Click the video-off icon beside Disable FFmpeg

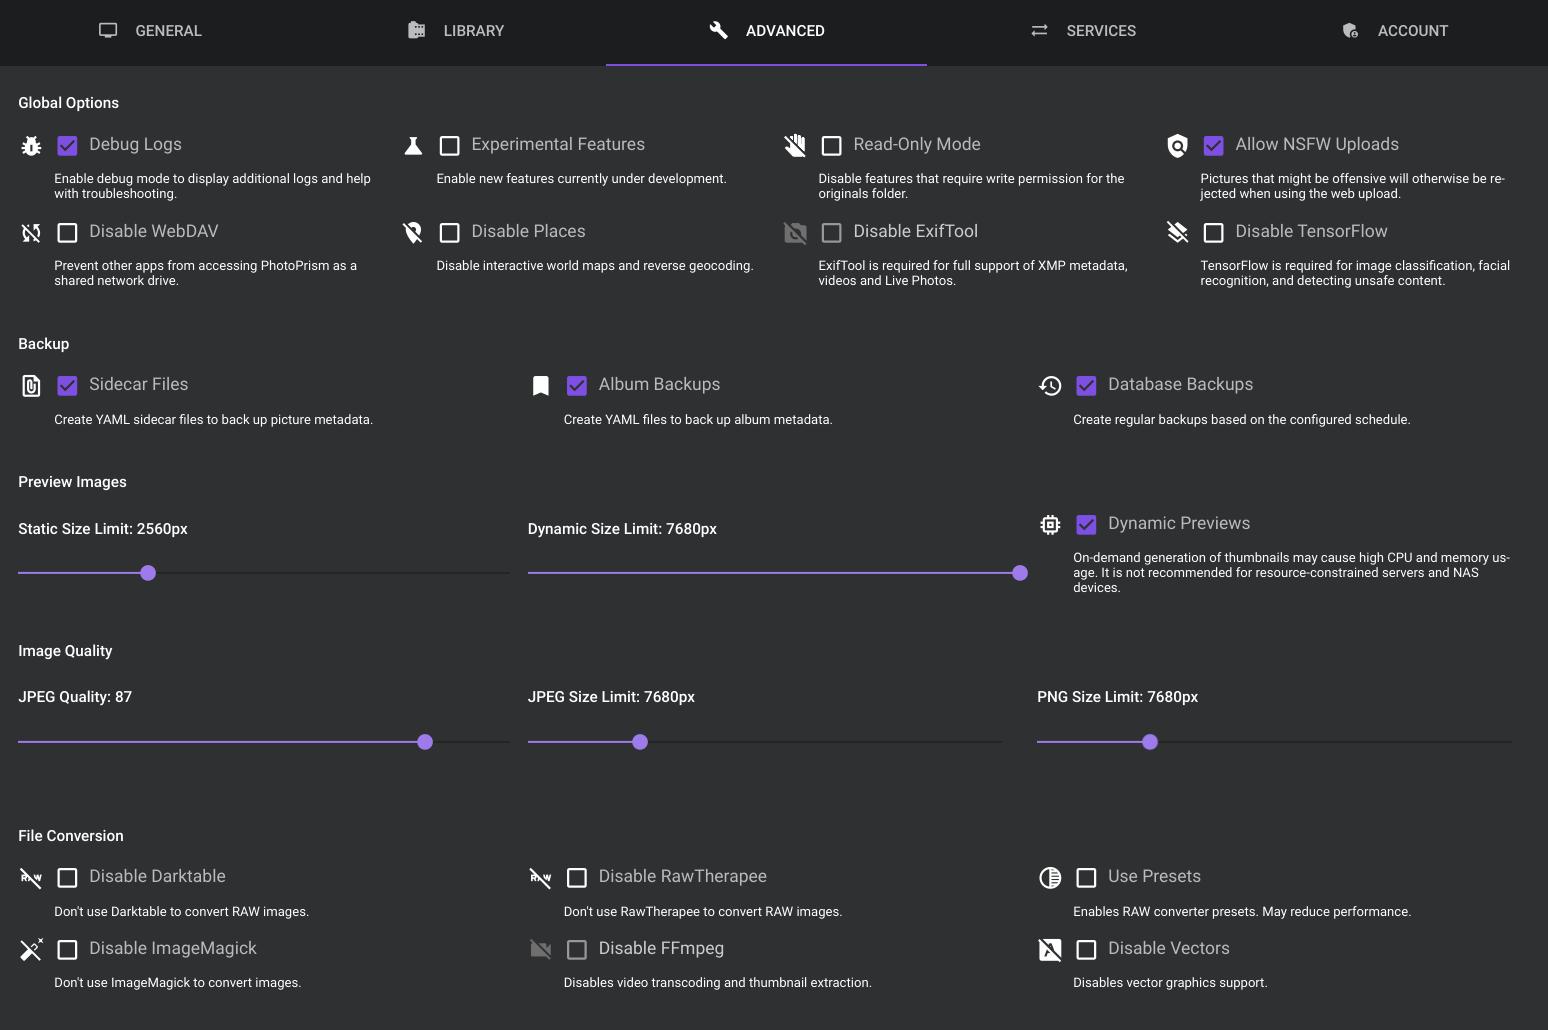click(541, 949)
